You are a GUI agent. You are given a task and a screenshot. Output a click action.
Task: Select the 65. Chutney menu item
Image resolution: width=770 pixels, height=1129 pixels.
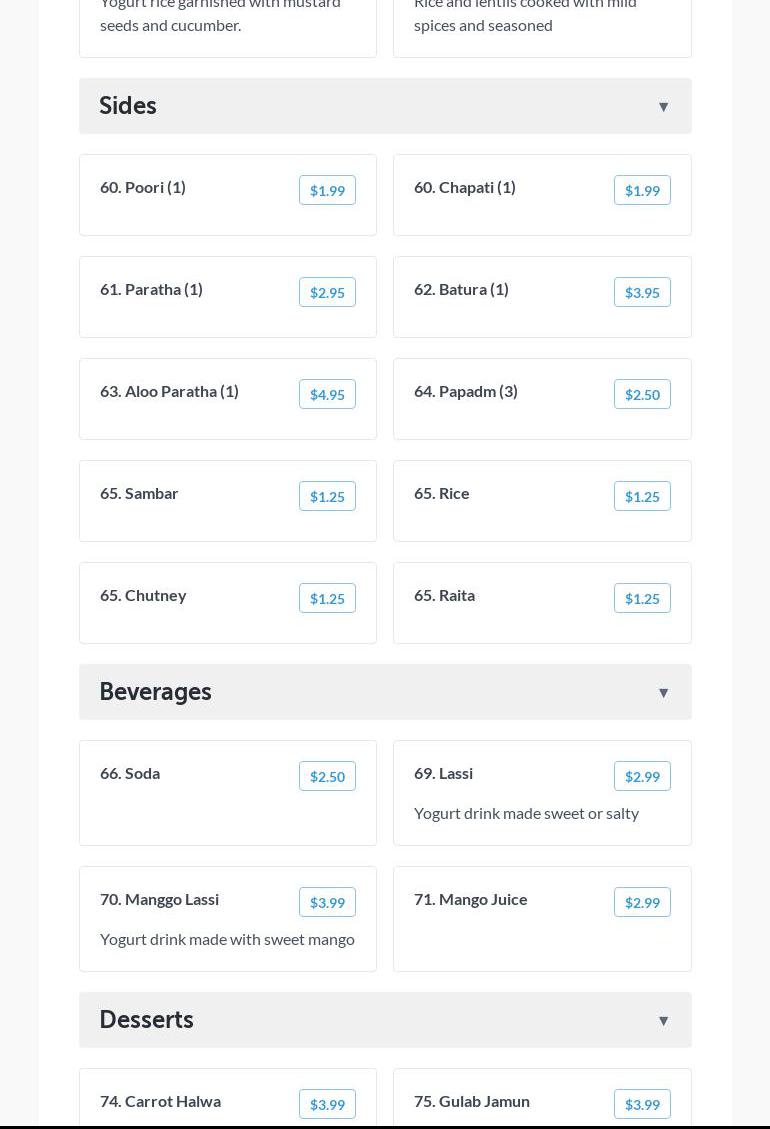click(x=143, y=596)
